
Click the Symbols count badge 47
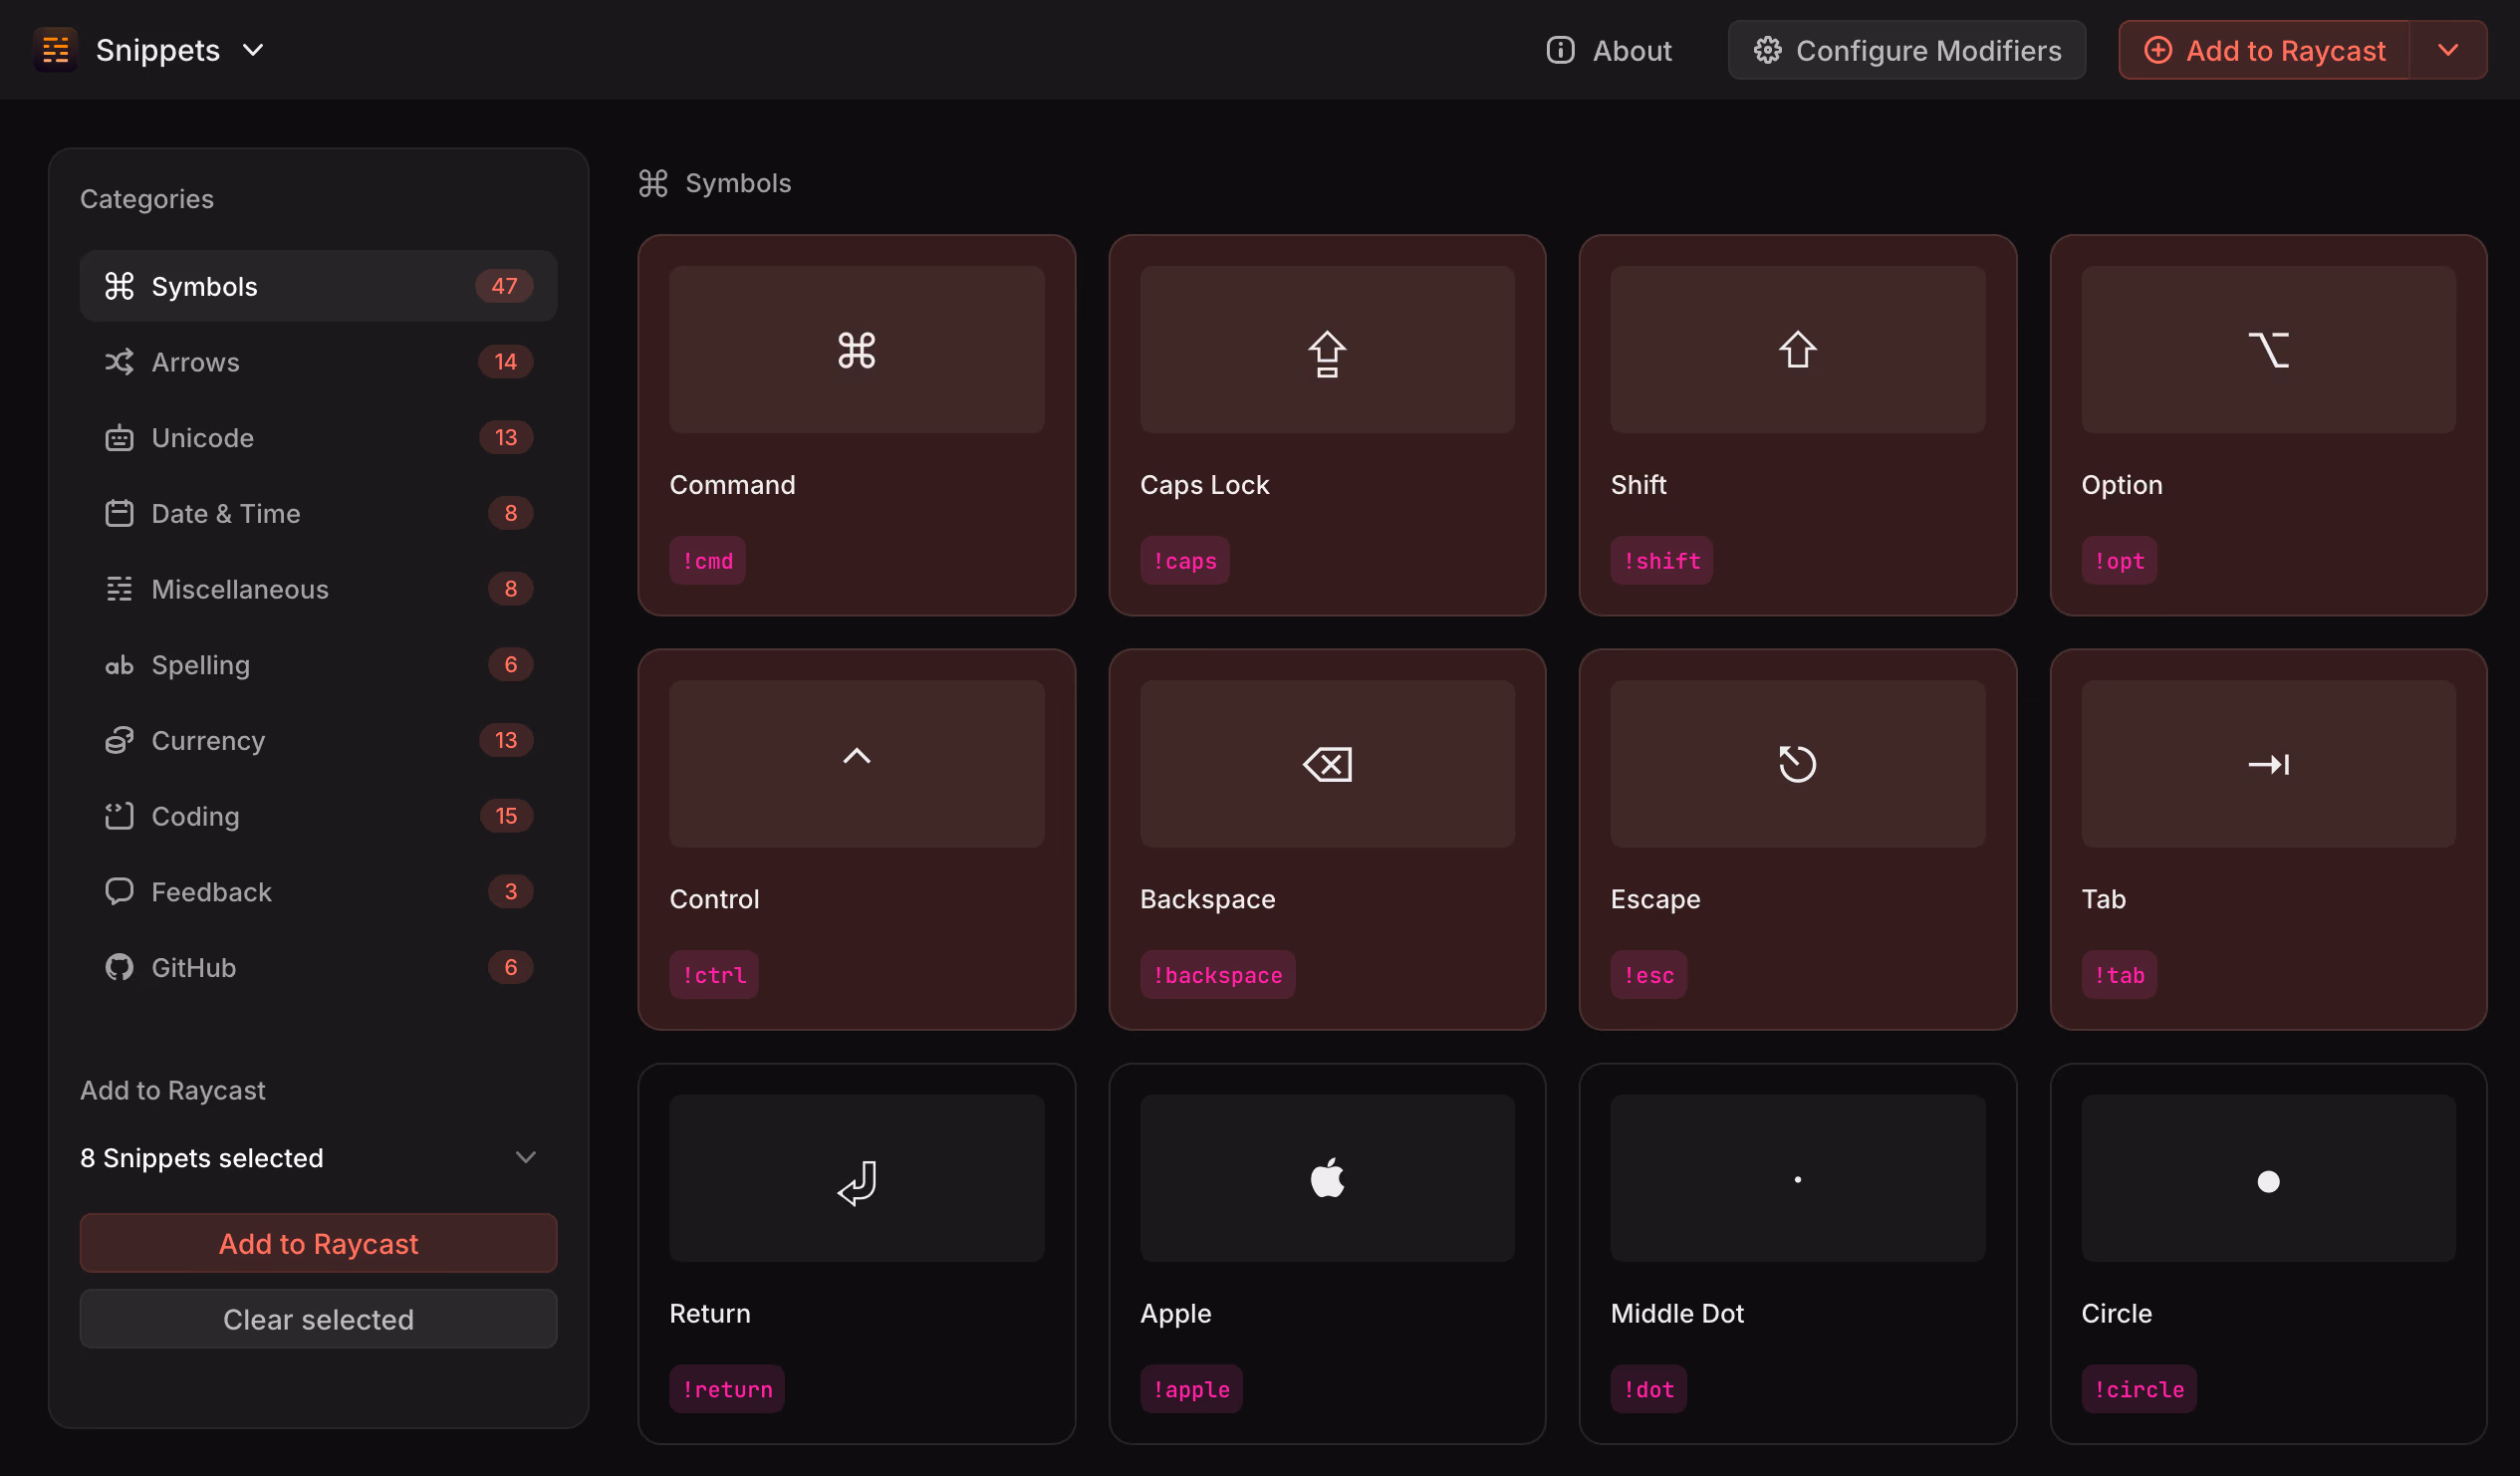click(x=504, y=286)
